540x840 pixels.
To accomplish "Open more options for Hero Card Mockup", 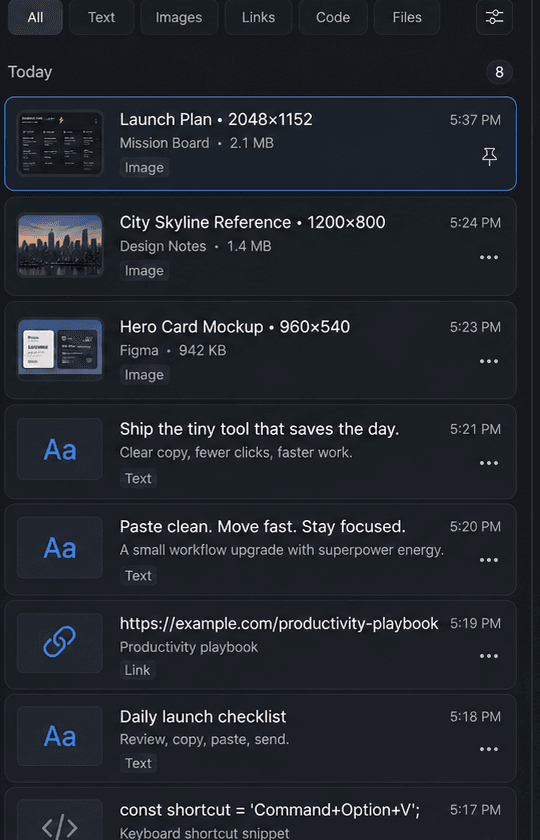I will [489, 362].
